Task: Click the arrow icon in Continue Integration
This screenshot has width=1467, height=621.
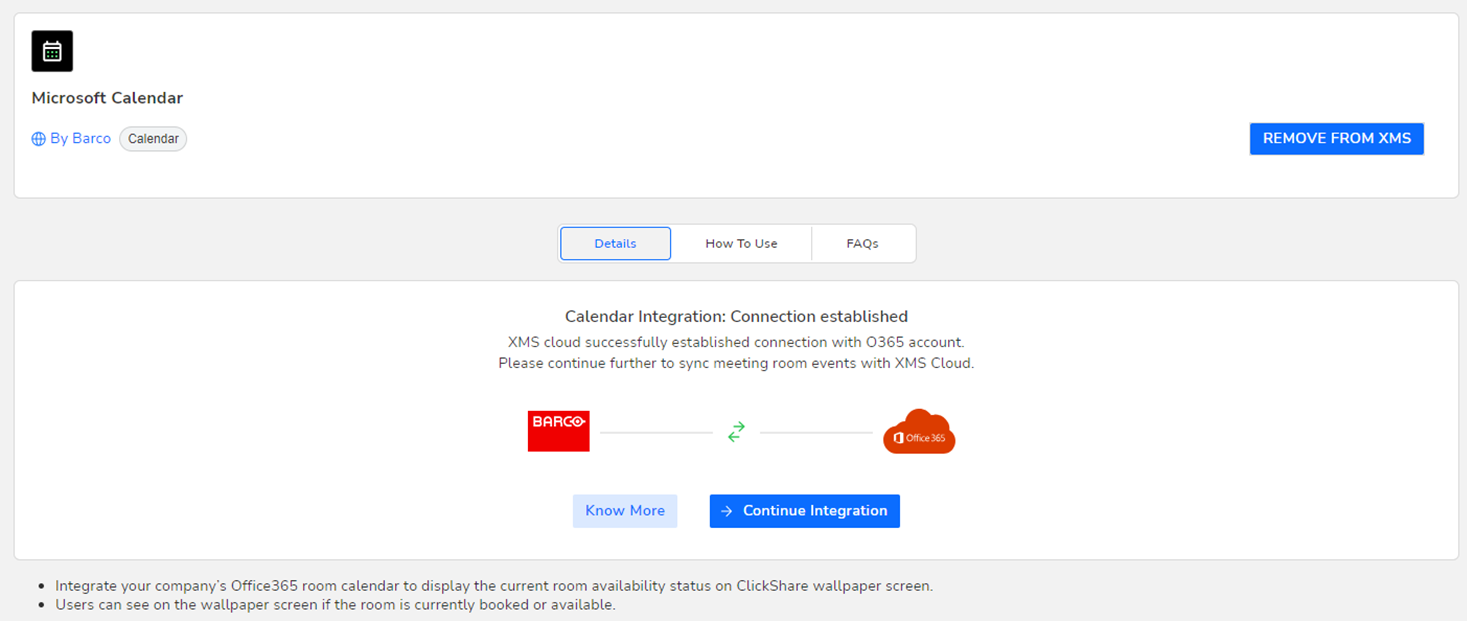Action: pos(727,511)
